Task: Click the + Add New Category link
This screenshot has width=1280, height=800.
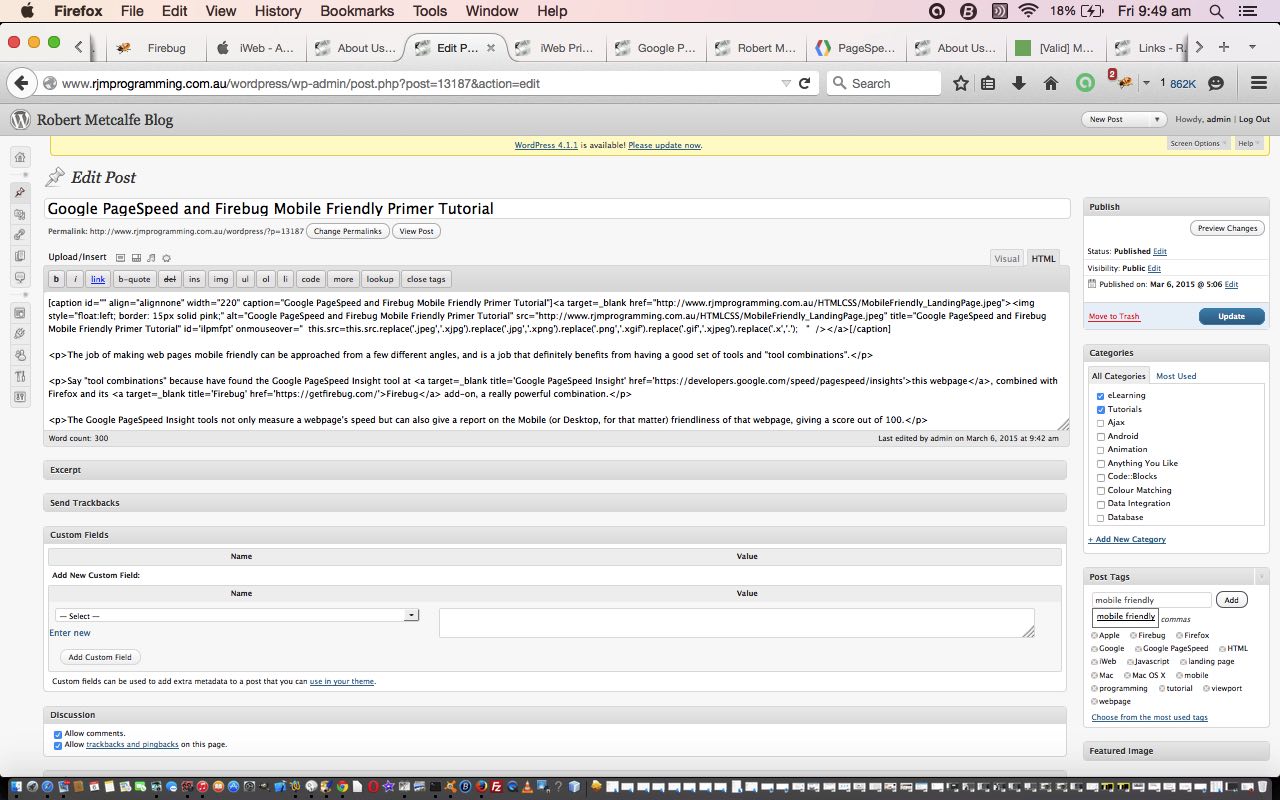Action: (x=1127, y=539)
